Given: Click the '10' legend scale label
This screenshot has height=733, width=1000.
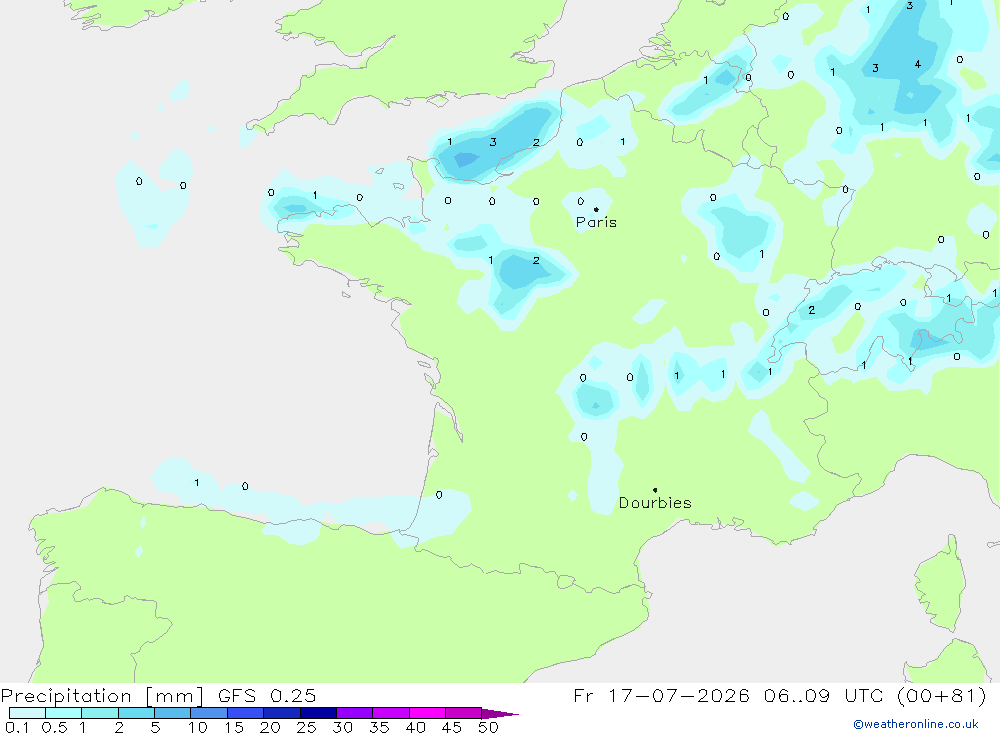Looking at the screenshot, I should [x=197, y=727].
